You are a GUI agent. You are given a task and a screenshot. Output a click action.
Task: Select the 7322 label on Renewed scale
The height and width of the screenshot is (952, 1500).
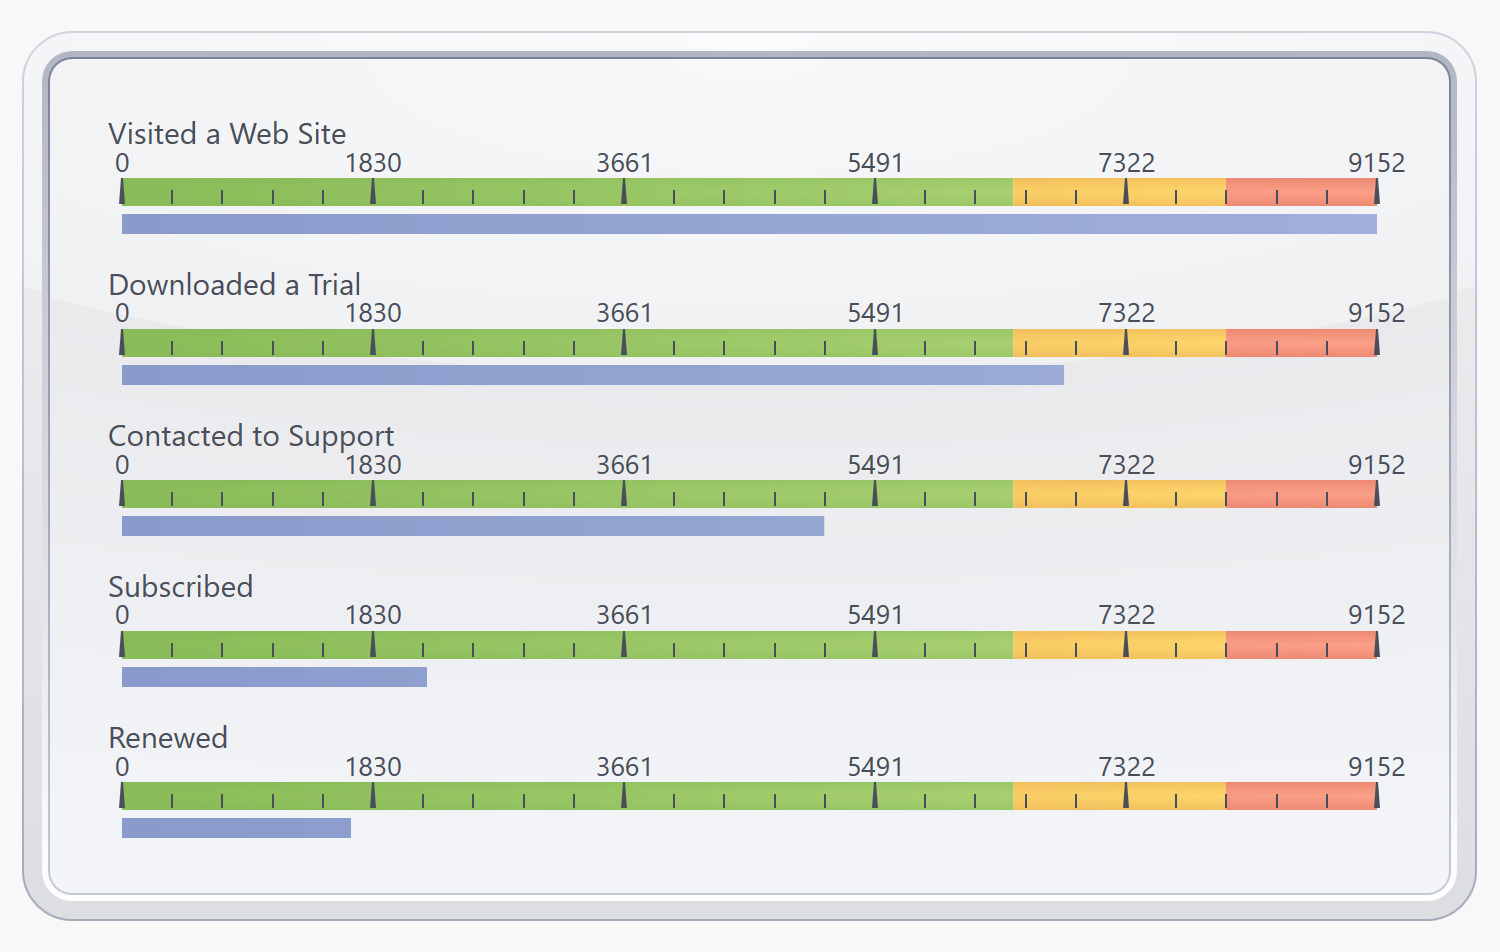click(x=1126, y=767)
